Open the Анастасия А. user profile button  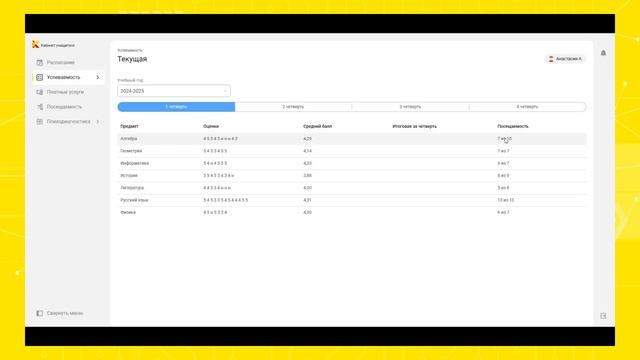pos(565,59)
